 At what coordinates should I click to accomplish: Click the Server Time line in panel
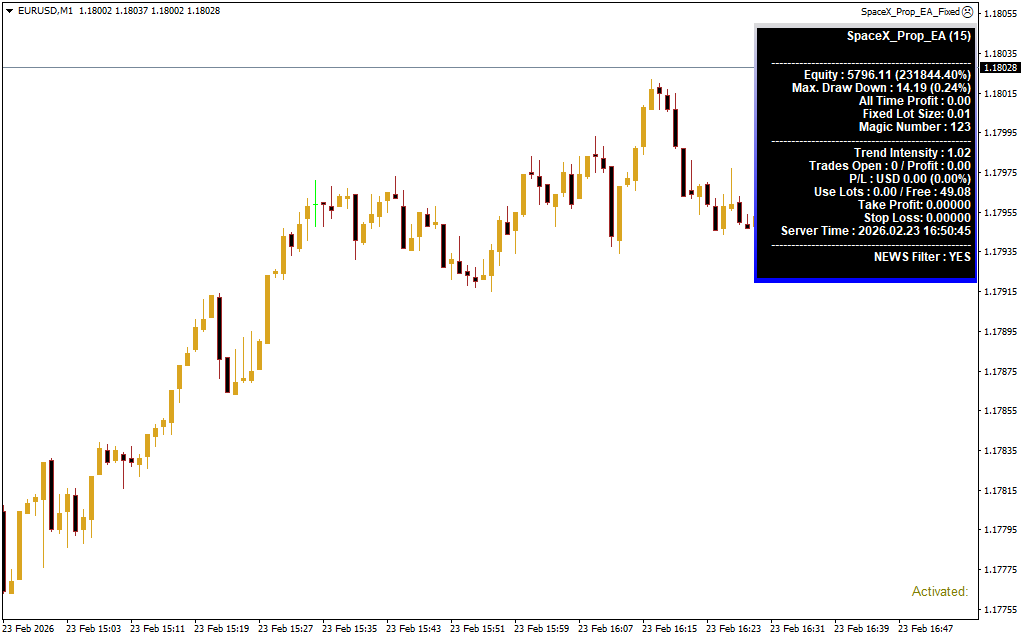(x=875, y=231)
